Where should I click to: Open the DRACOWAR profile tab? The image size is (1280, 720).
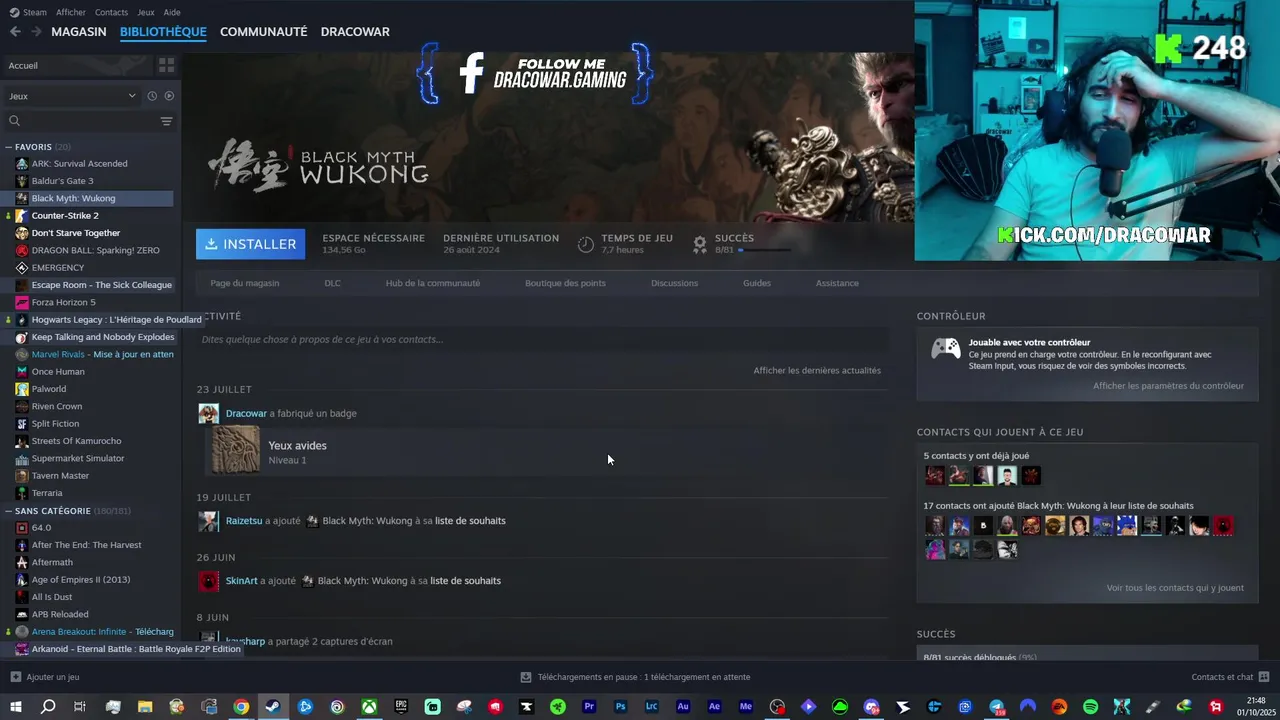tap(355, 31)
